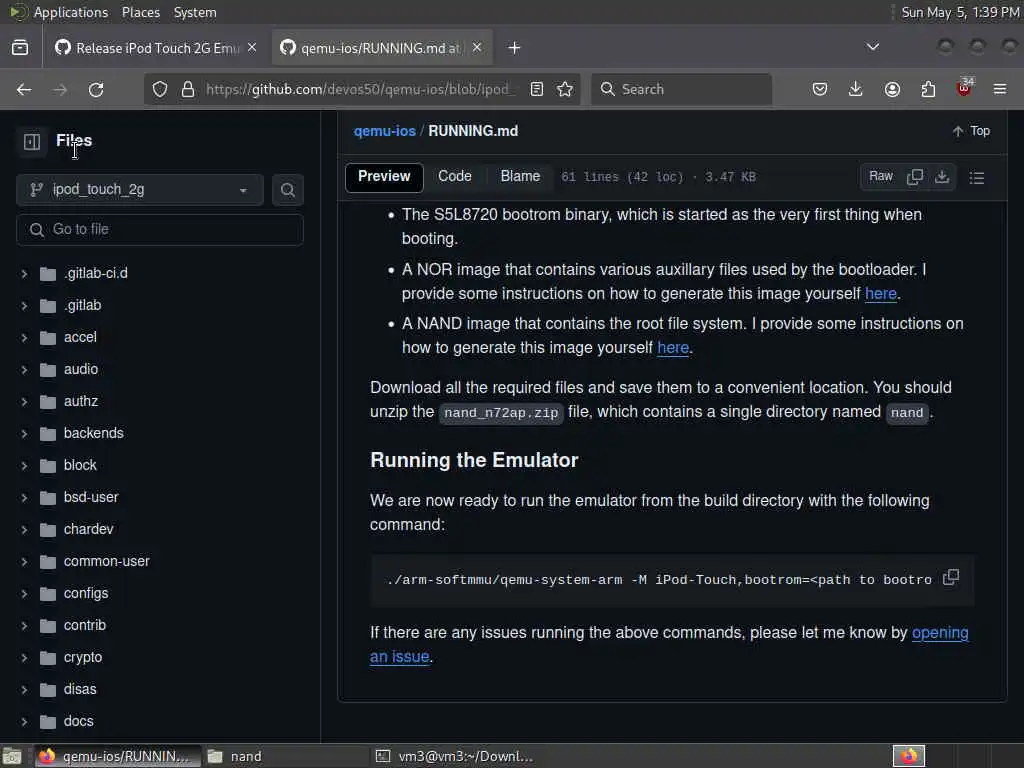Go back in browser history
The image size is (1024, 768).
[24, 89]
